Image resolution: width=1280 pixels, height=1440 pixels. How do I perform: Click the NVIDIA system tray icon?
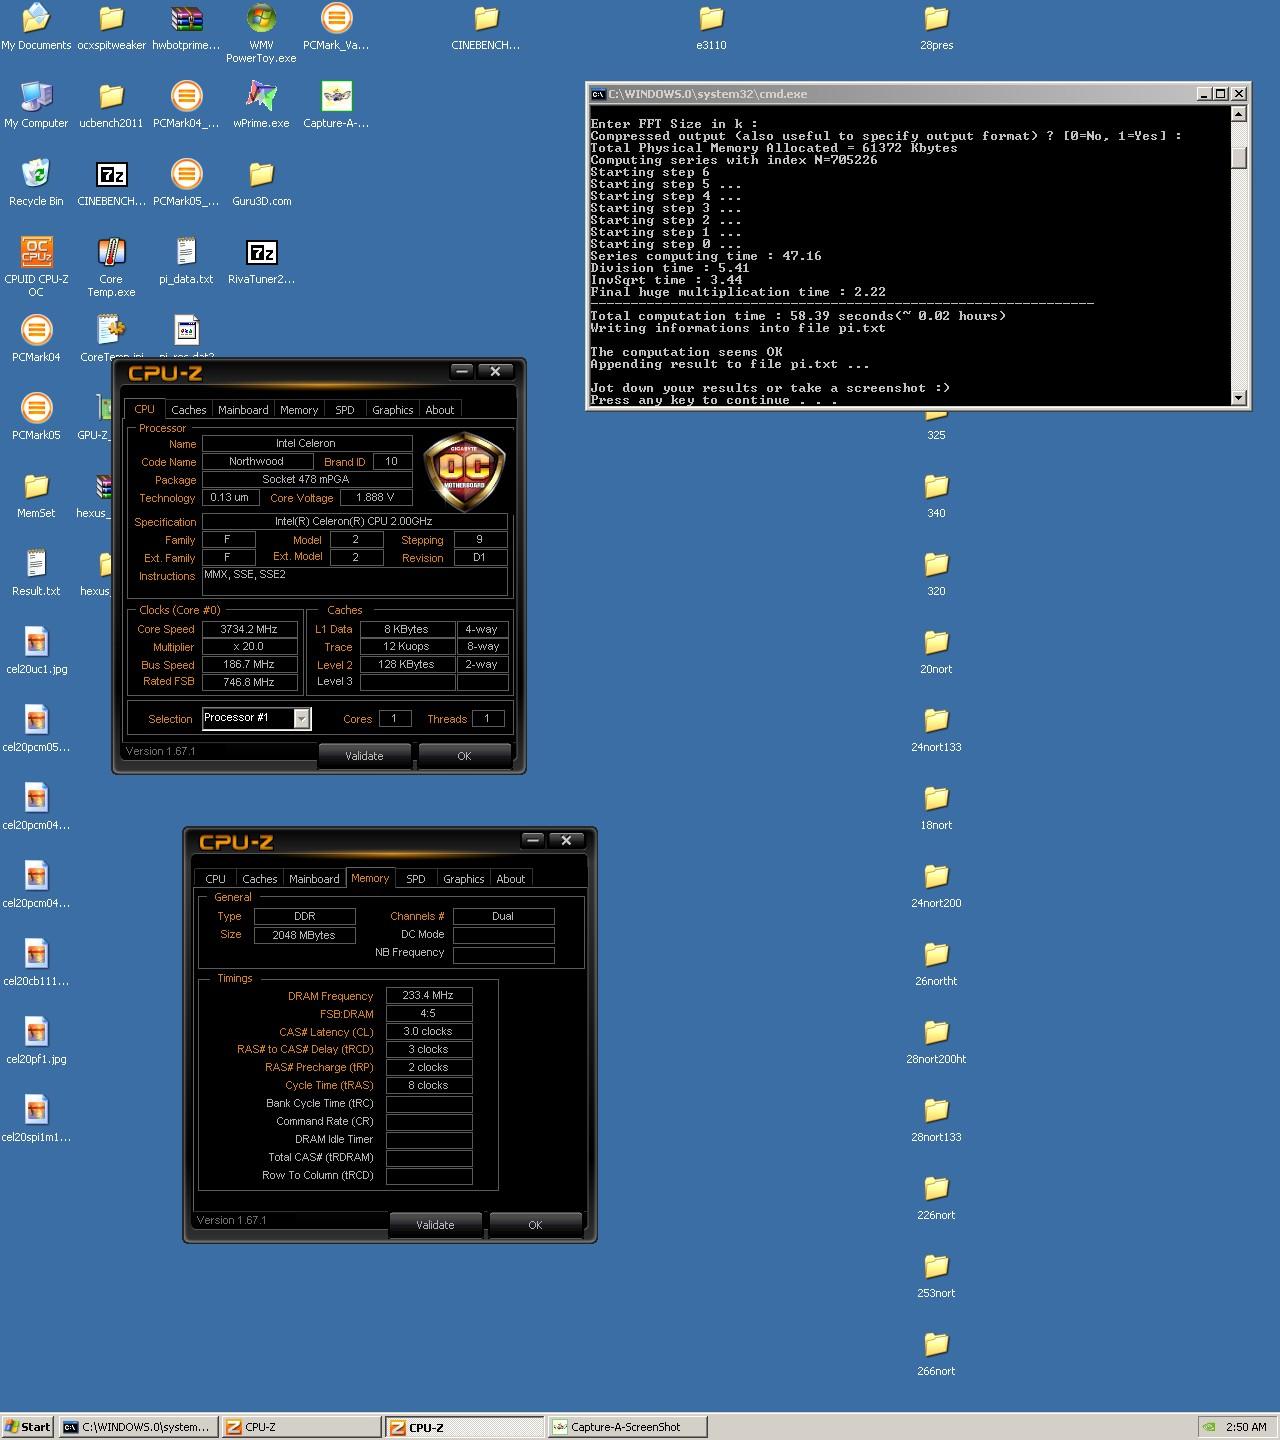click(1210, 1427)
